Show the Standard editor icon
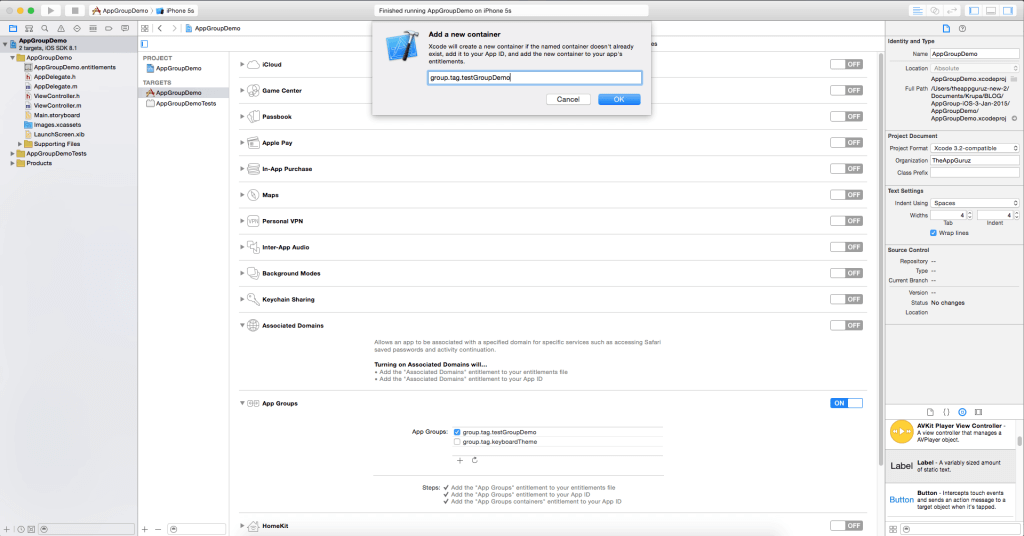 pos(918,10)
